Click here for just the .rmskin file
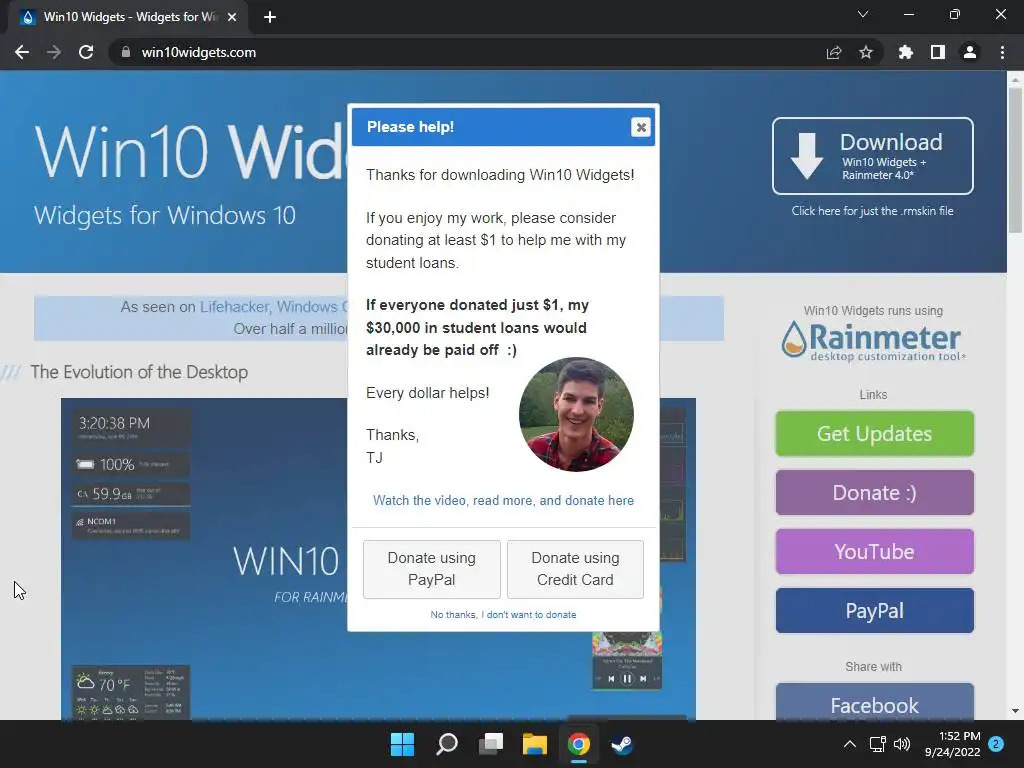 [x=872, y=211]
